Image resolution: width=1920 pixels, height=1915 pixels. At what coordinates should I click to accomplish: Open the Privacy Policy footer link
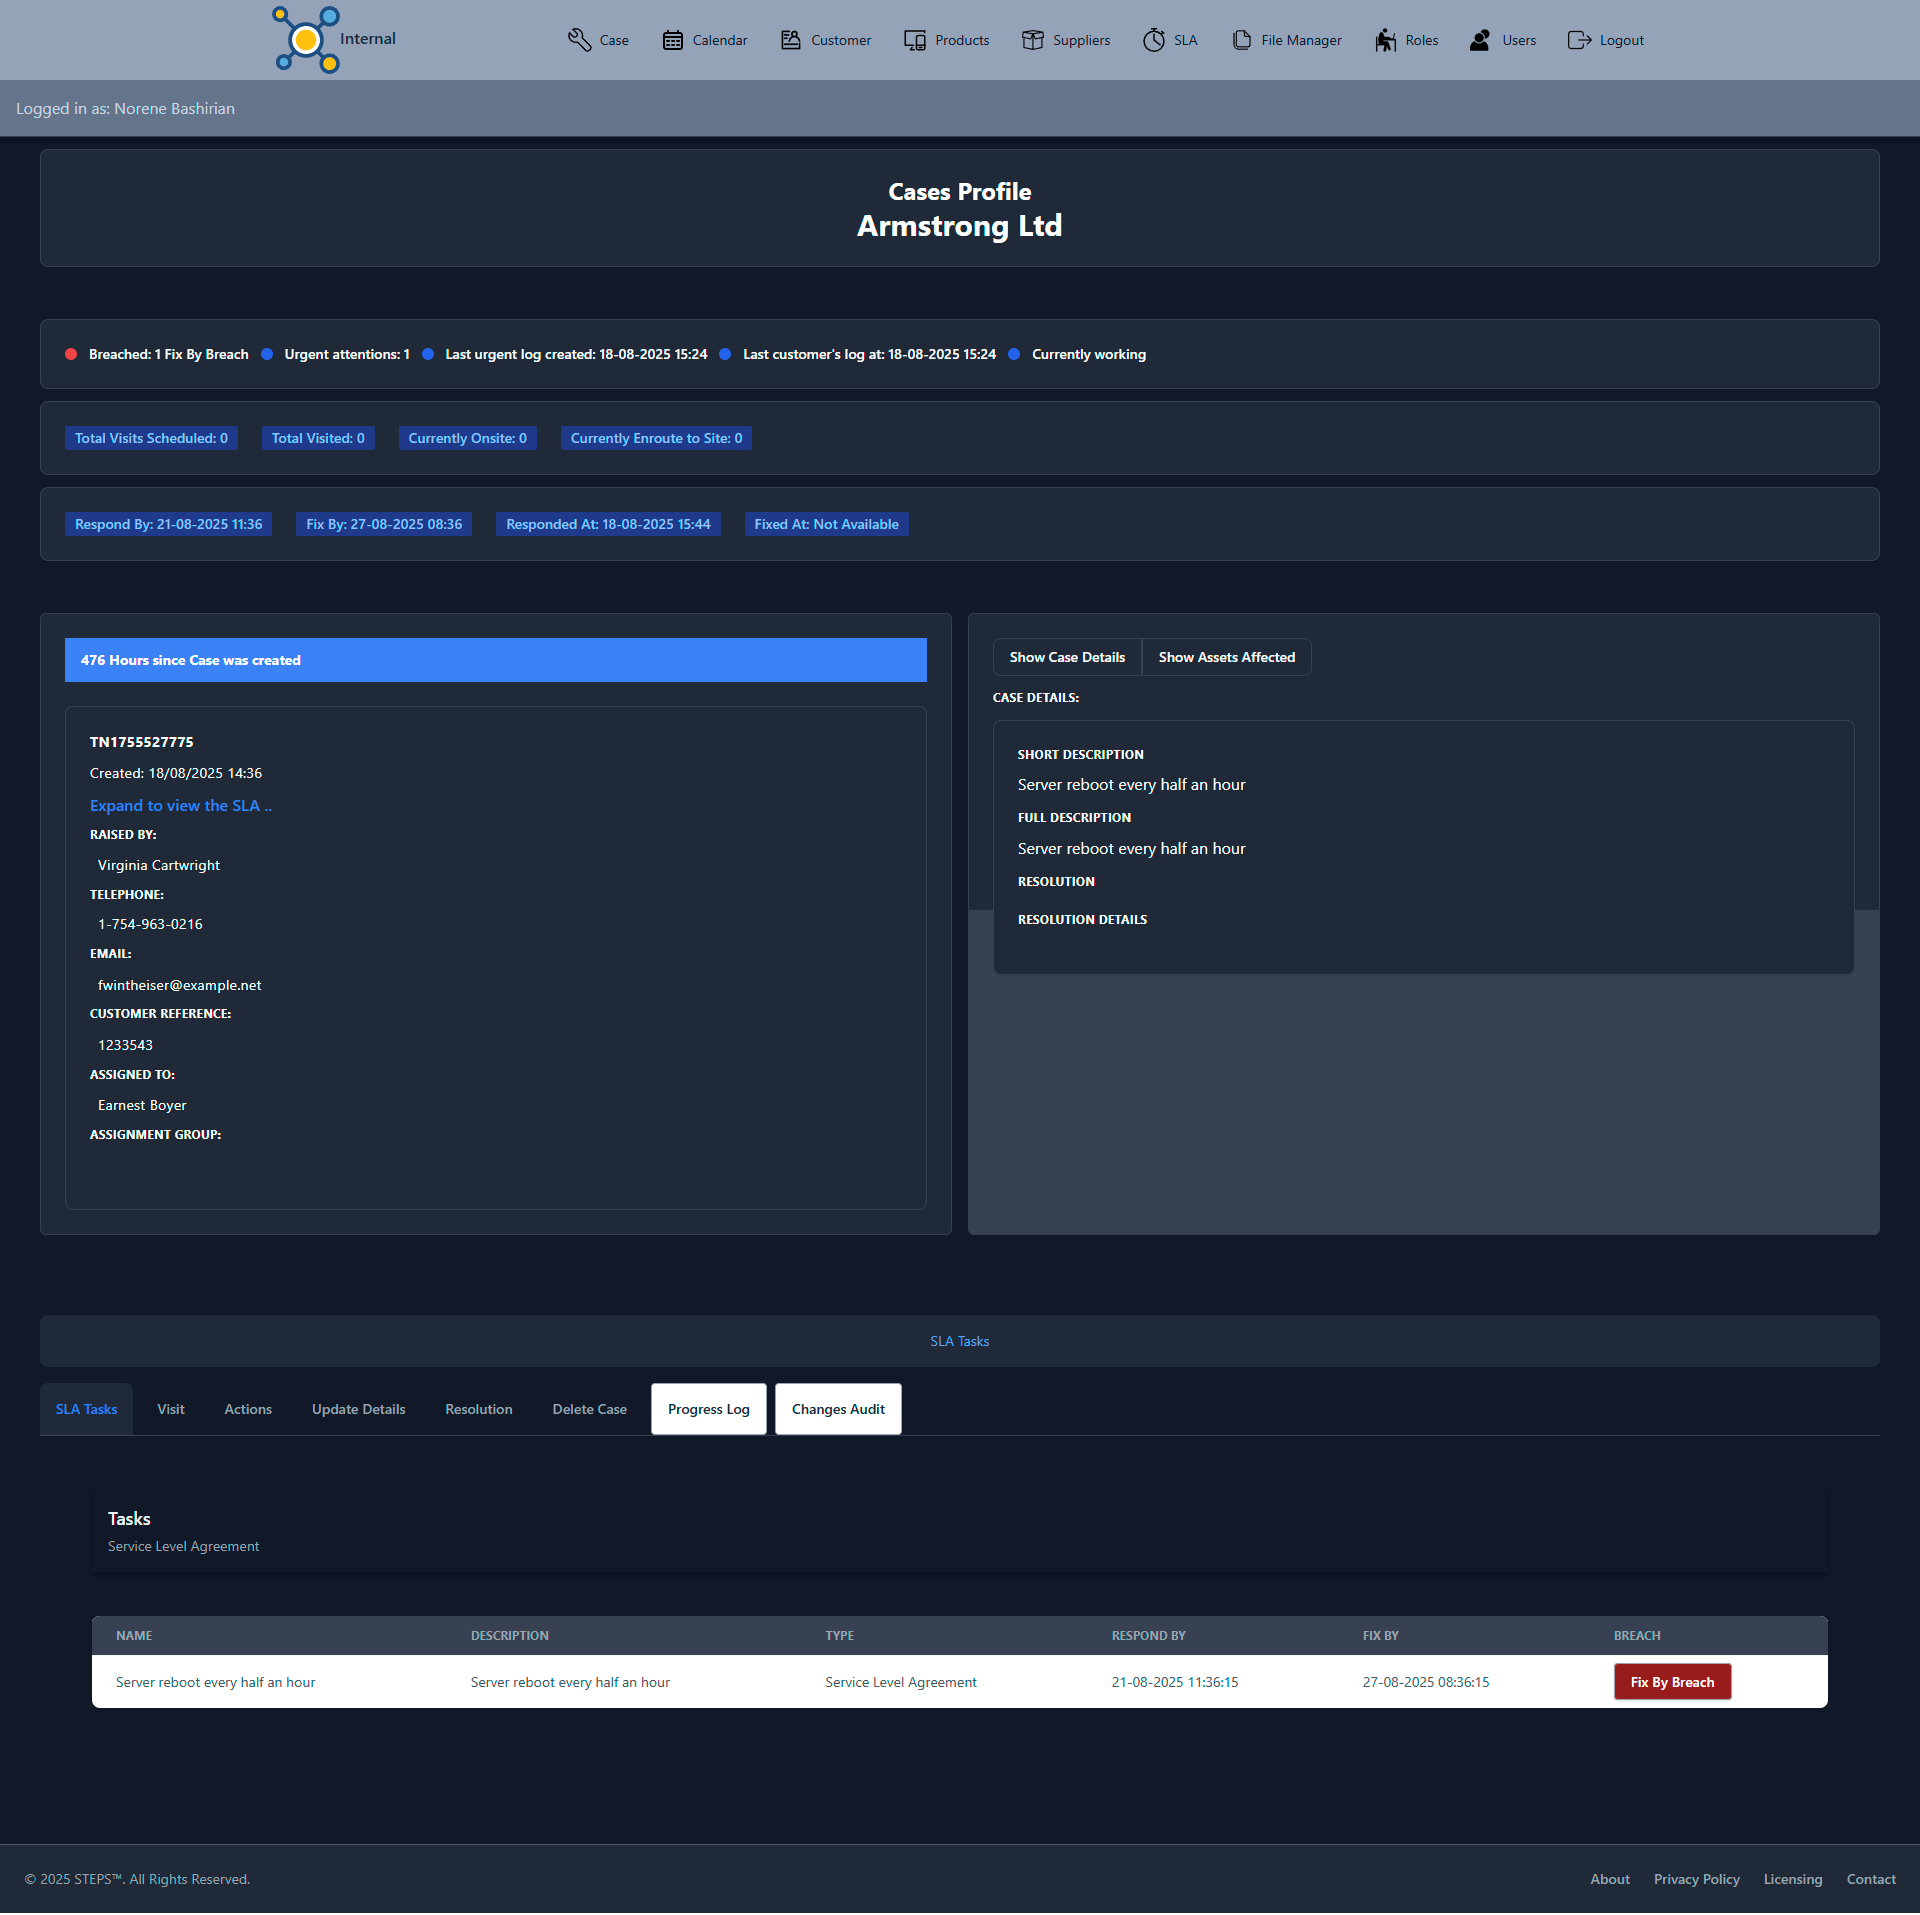click(1696, 1879)
